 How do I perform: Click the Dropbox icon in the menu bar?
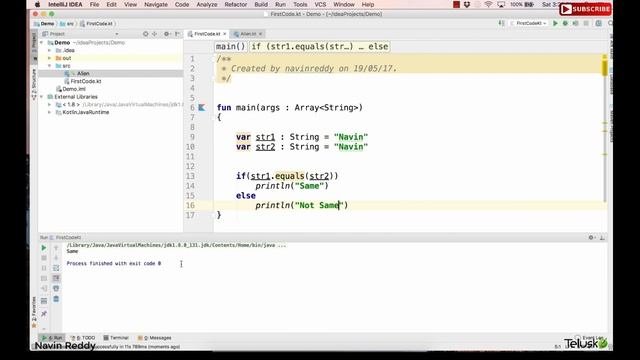(467, 4)
